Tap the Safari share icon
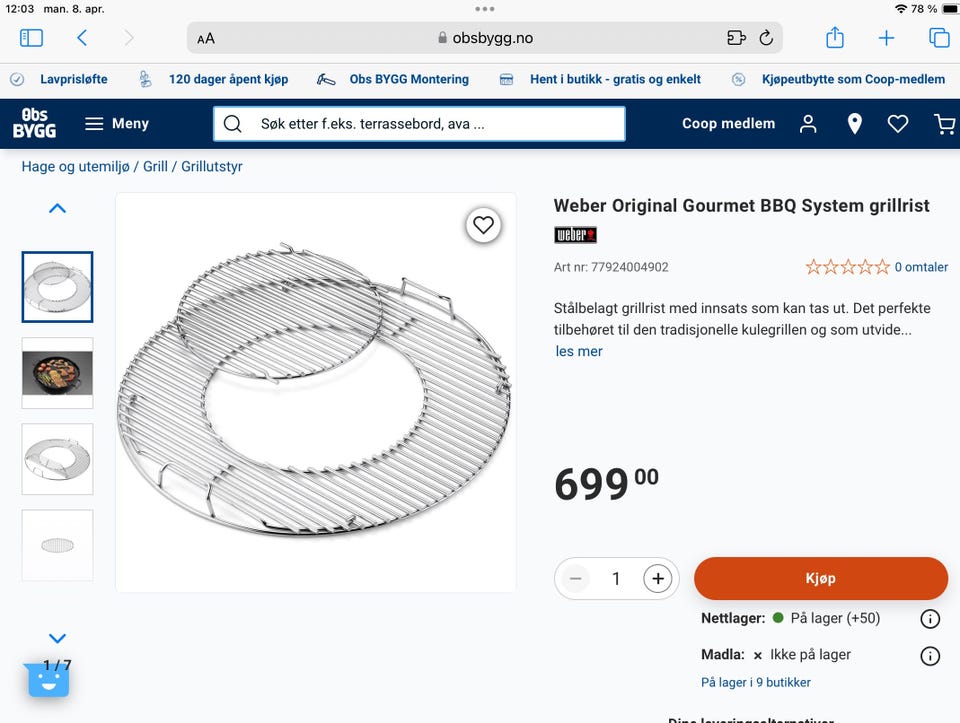The height and width of the screenshot is (723, 960). 835,38
